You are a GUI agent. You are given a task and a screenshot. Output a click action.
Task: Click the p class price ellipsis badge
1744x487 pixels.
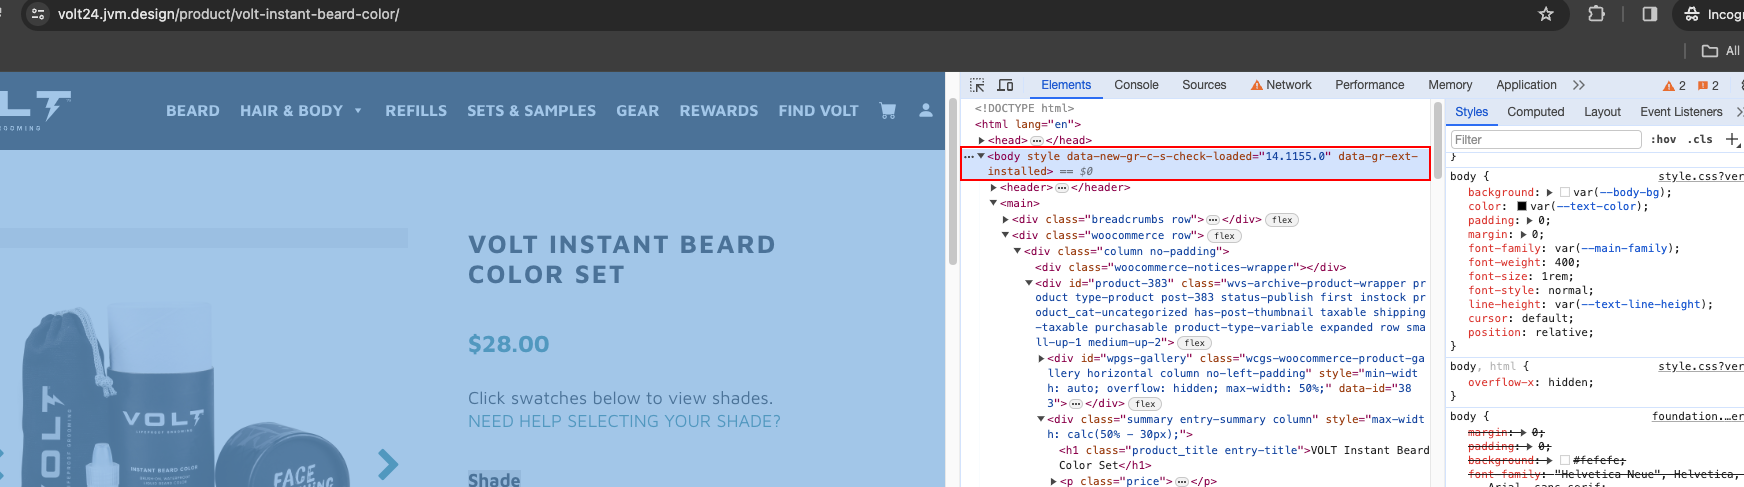(1182, 482)
